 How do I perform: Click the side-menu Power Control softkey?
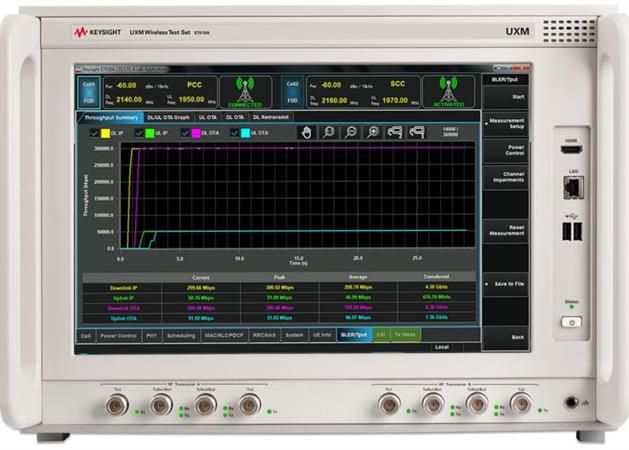[505, 150]
